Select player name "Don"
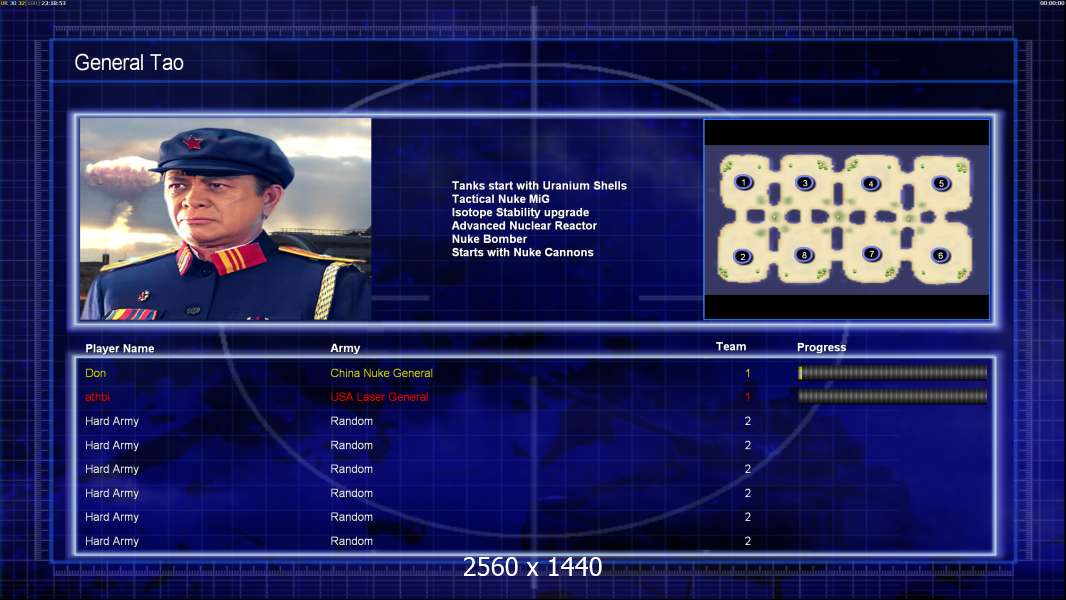1066x600 pixels. click(x=95, y=373)
